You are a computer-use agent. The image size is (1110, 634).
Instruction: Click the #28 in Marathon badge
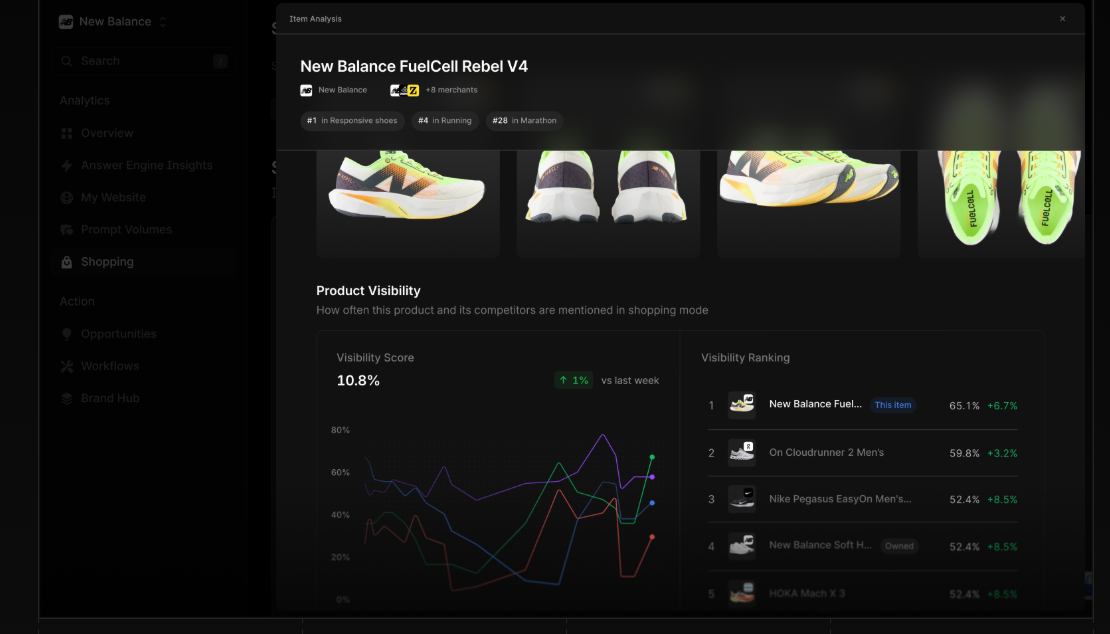[x=524, y=120]
